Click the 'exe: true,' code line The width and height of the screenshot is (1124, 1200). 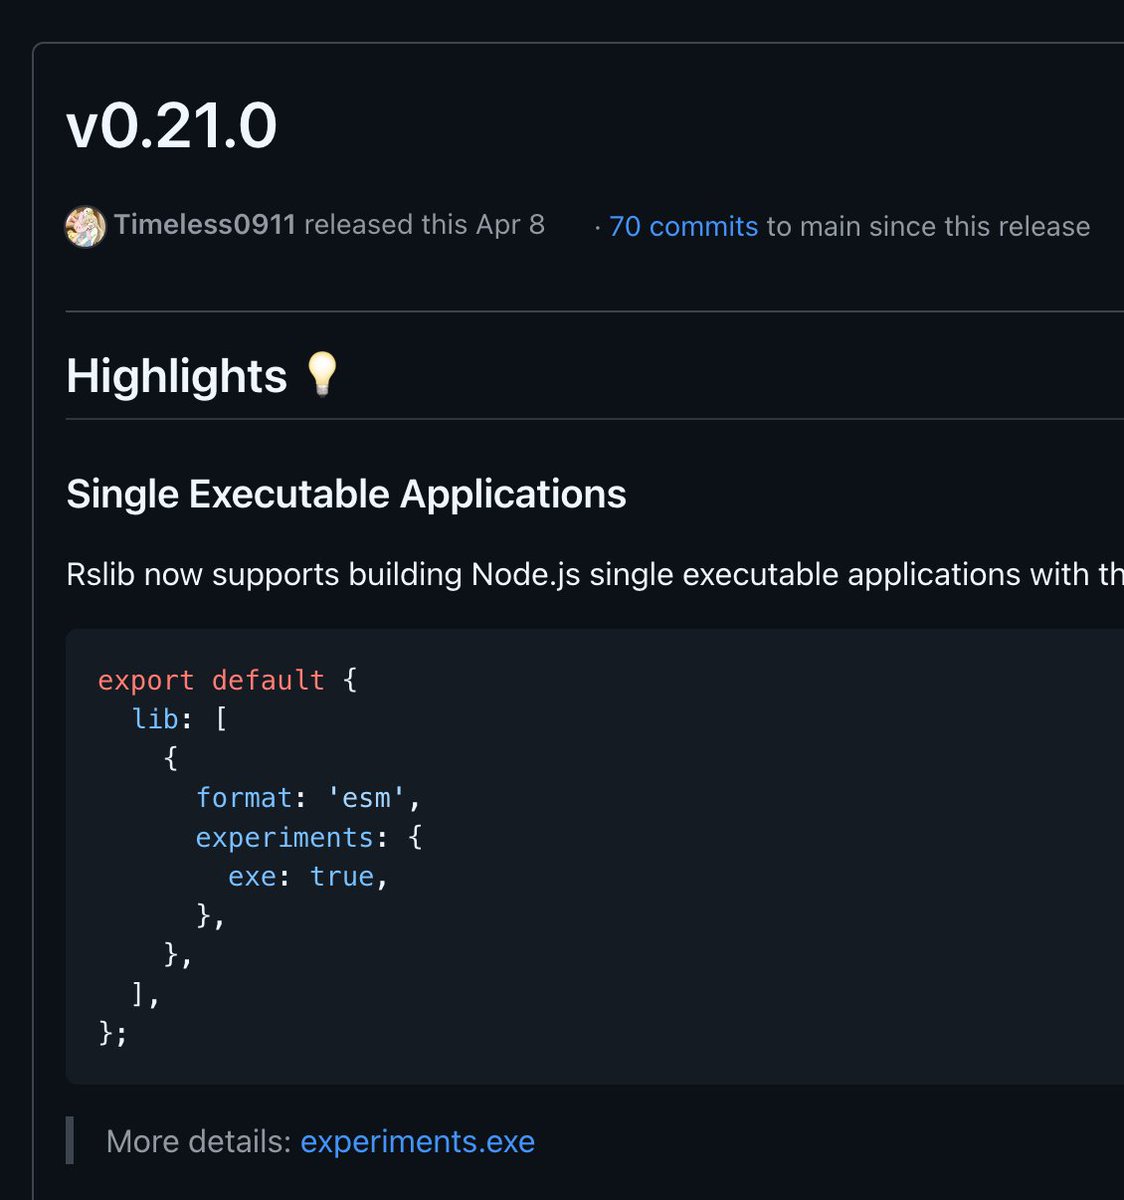tap(308, 876)
